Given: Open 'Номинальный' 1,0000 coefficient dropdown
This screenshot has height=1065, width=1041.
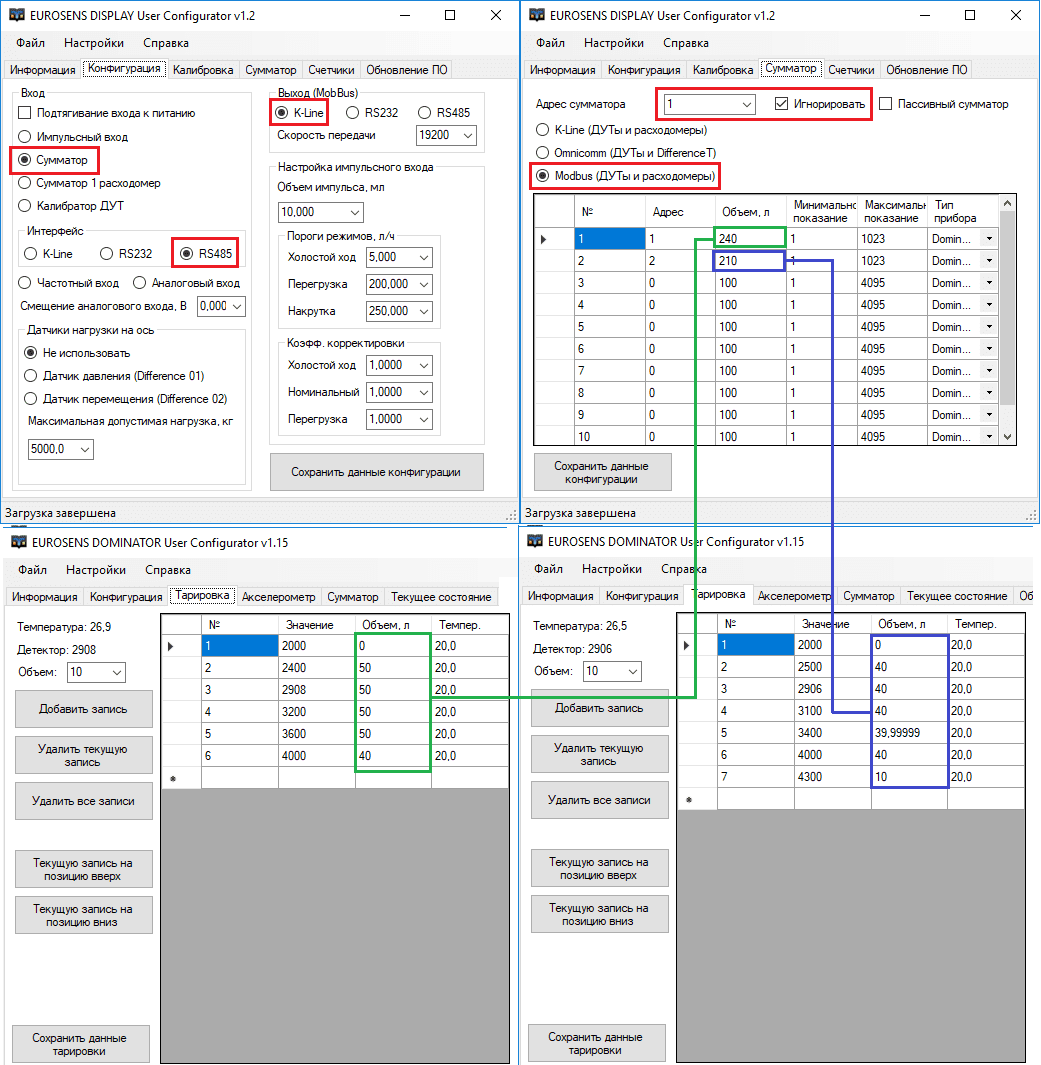Looking at the screenshot, I should tap(424, 393).
